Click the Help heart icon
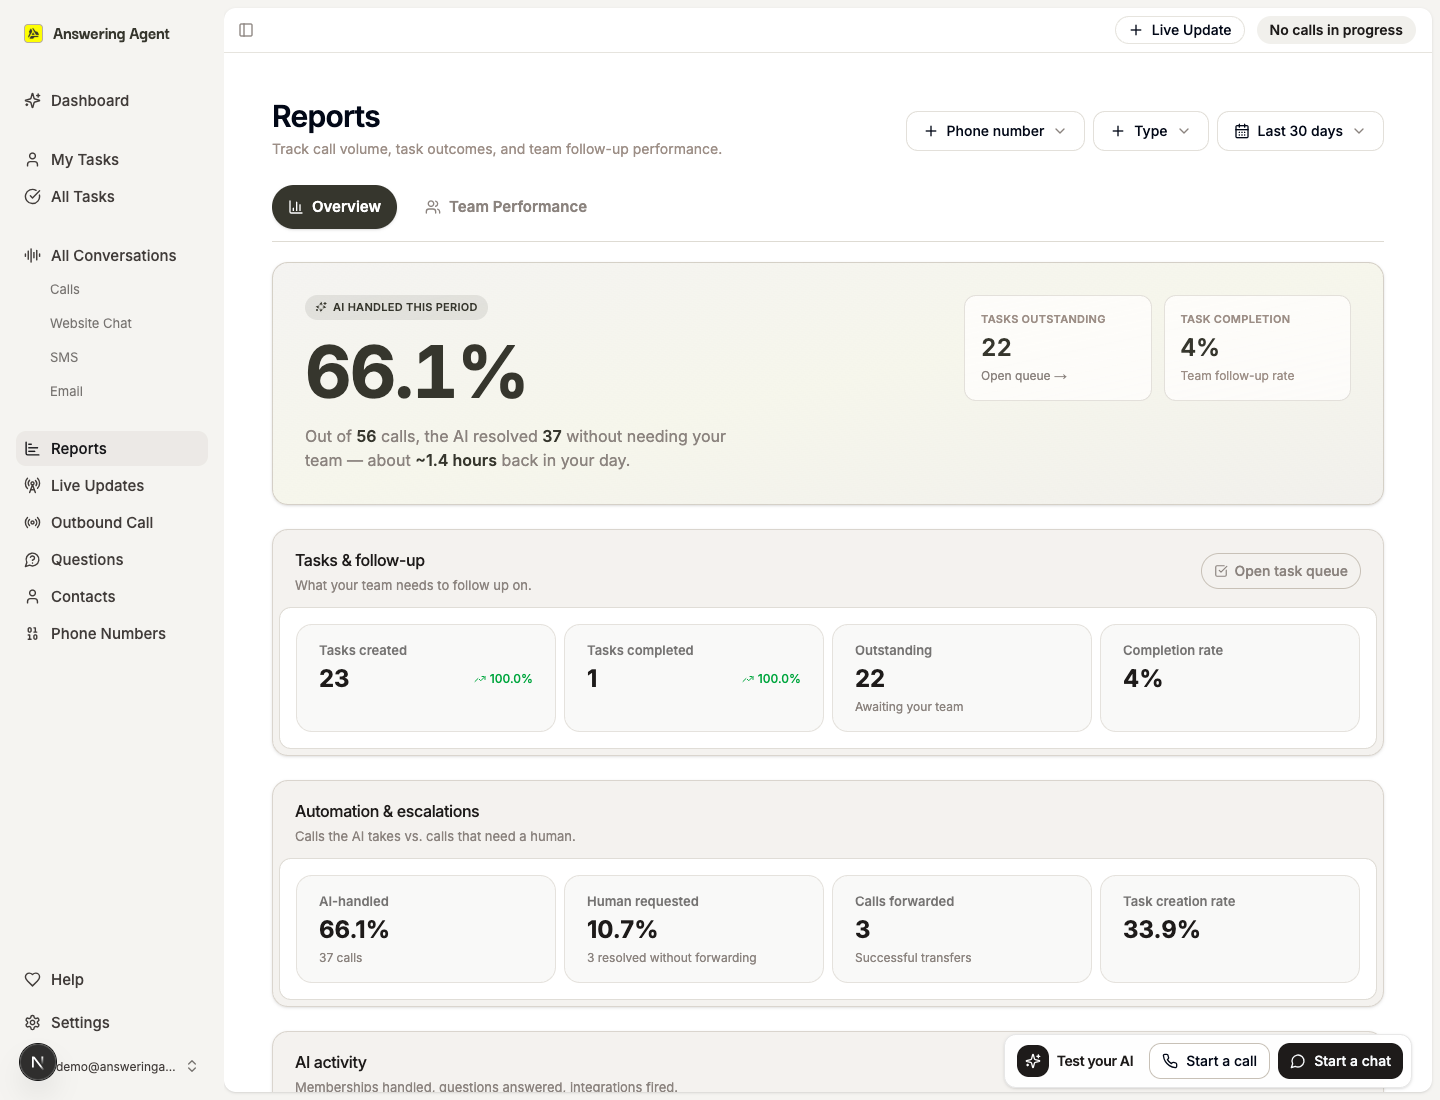The height and width of the screenshot is (1100, 1440). point(32,980)
